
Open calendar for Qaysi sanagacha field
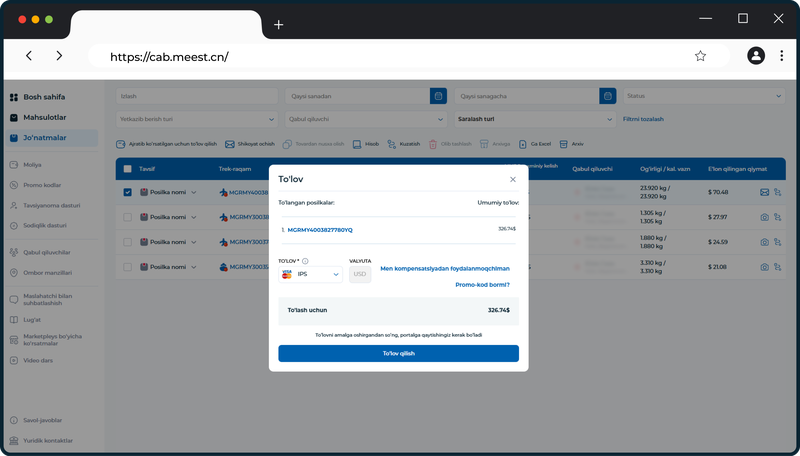coord(607,96)
